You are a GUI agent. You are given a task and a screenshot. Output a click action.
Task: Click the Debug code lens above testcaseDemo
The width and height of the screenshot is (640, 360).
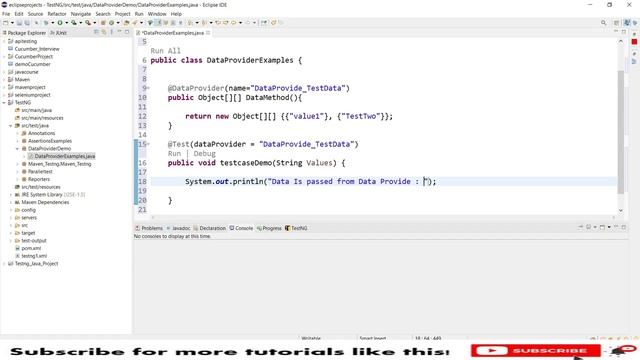[x=204, y=154]
